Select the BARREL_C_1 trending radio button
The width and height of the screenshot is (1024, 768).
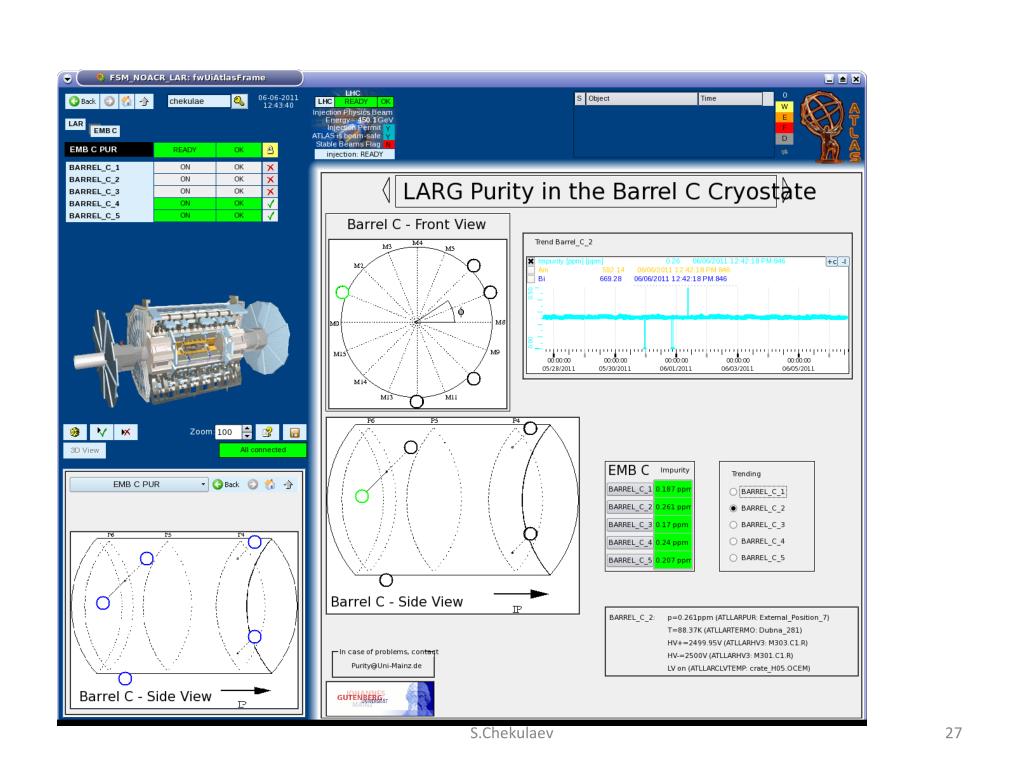point(733,492)
